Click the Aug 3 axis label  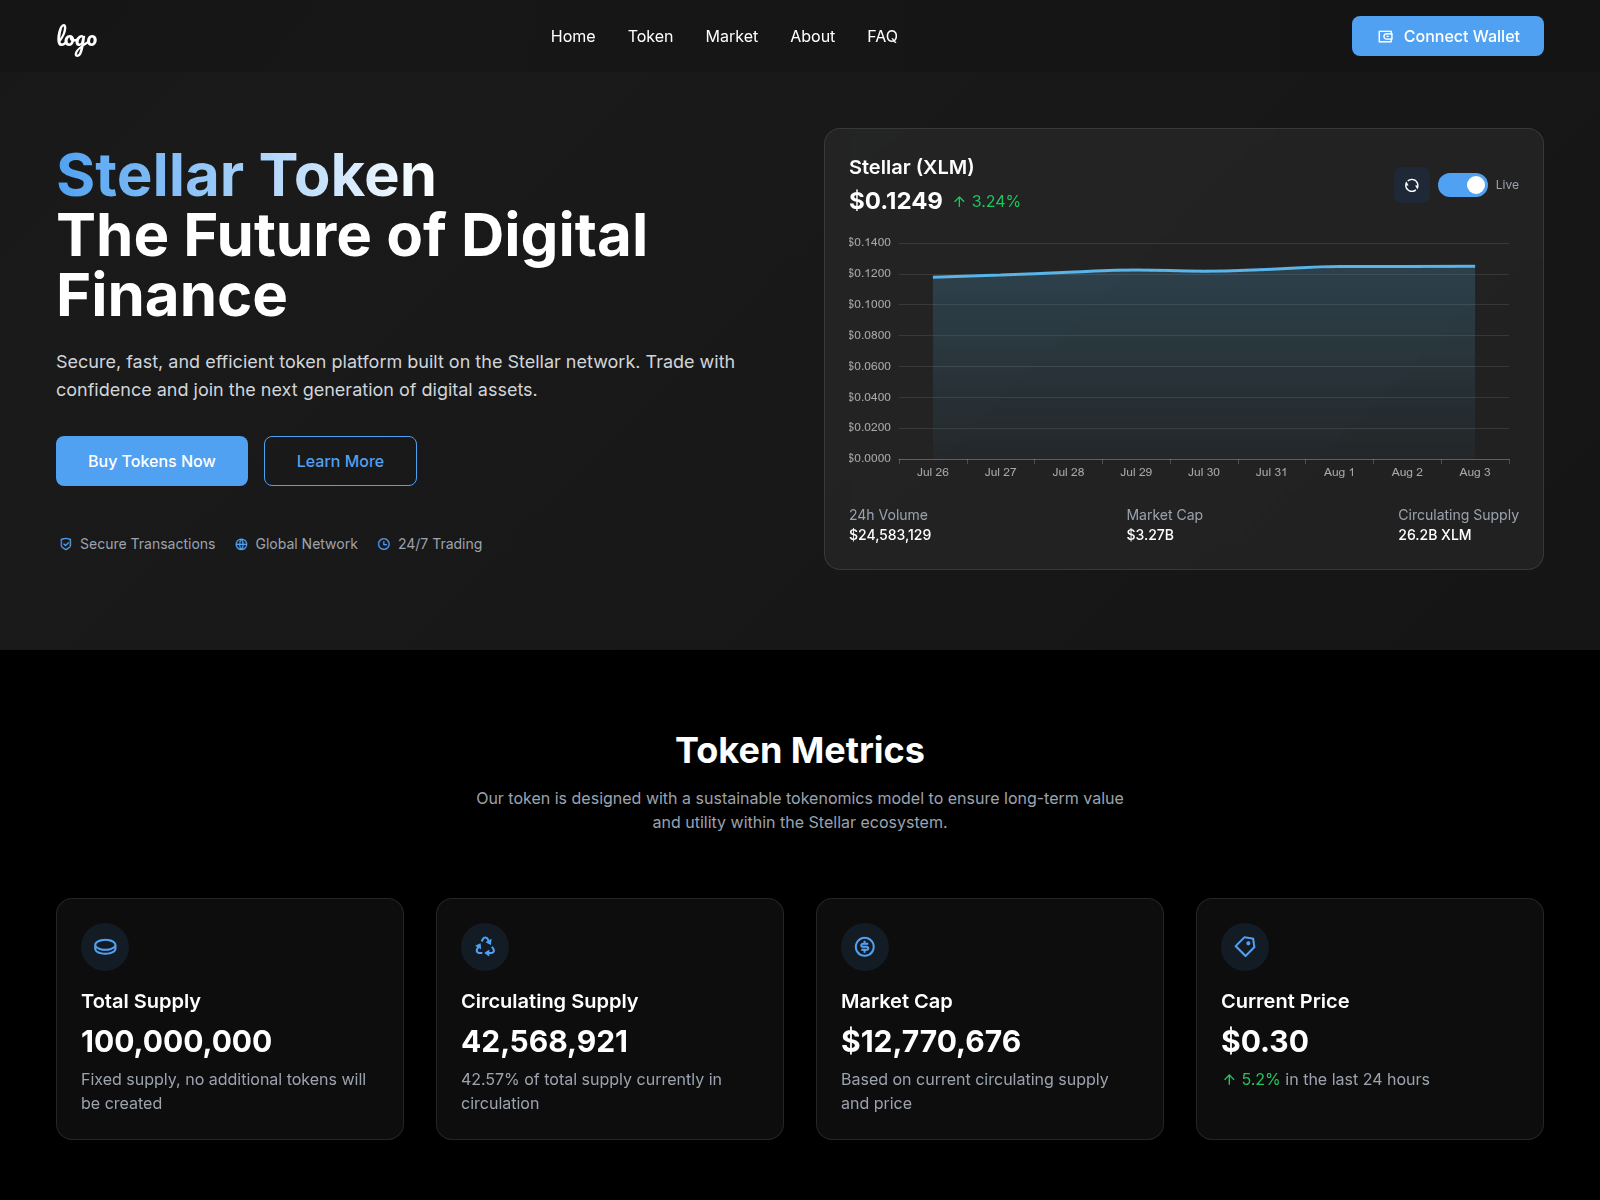click(1475, 472)
